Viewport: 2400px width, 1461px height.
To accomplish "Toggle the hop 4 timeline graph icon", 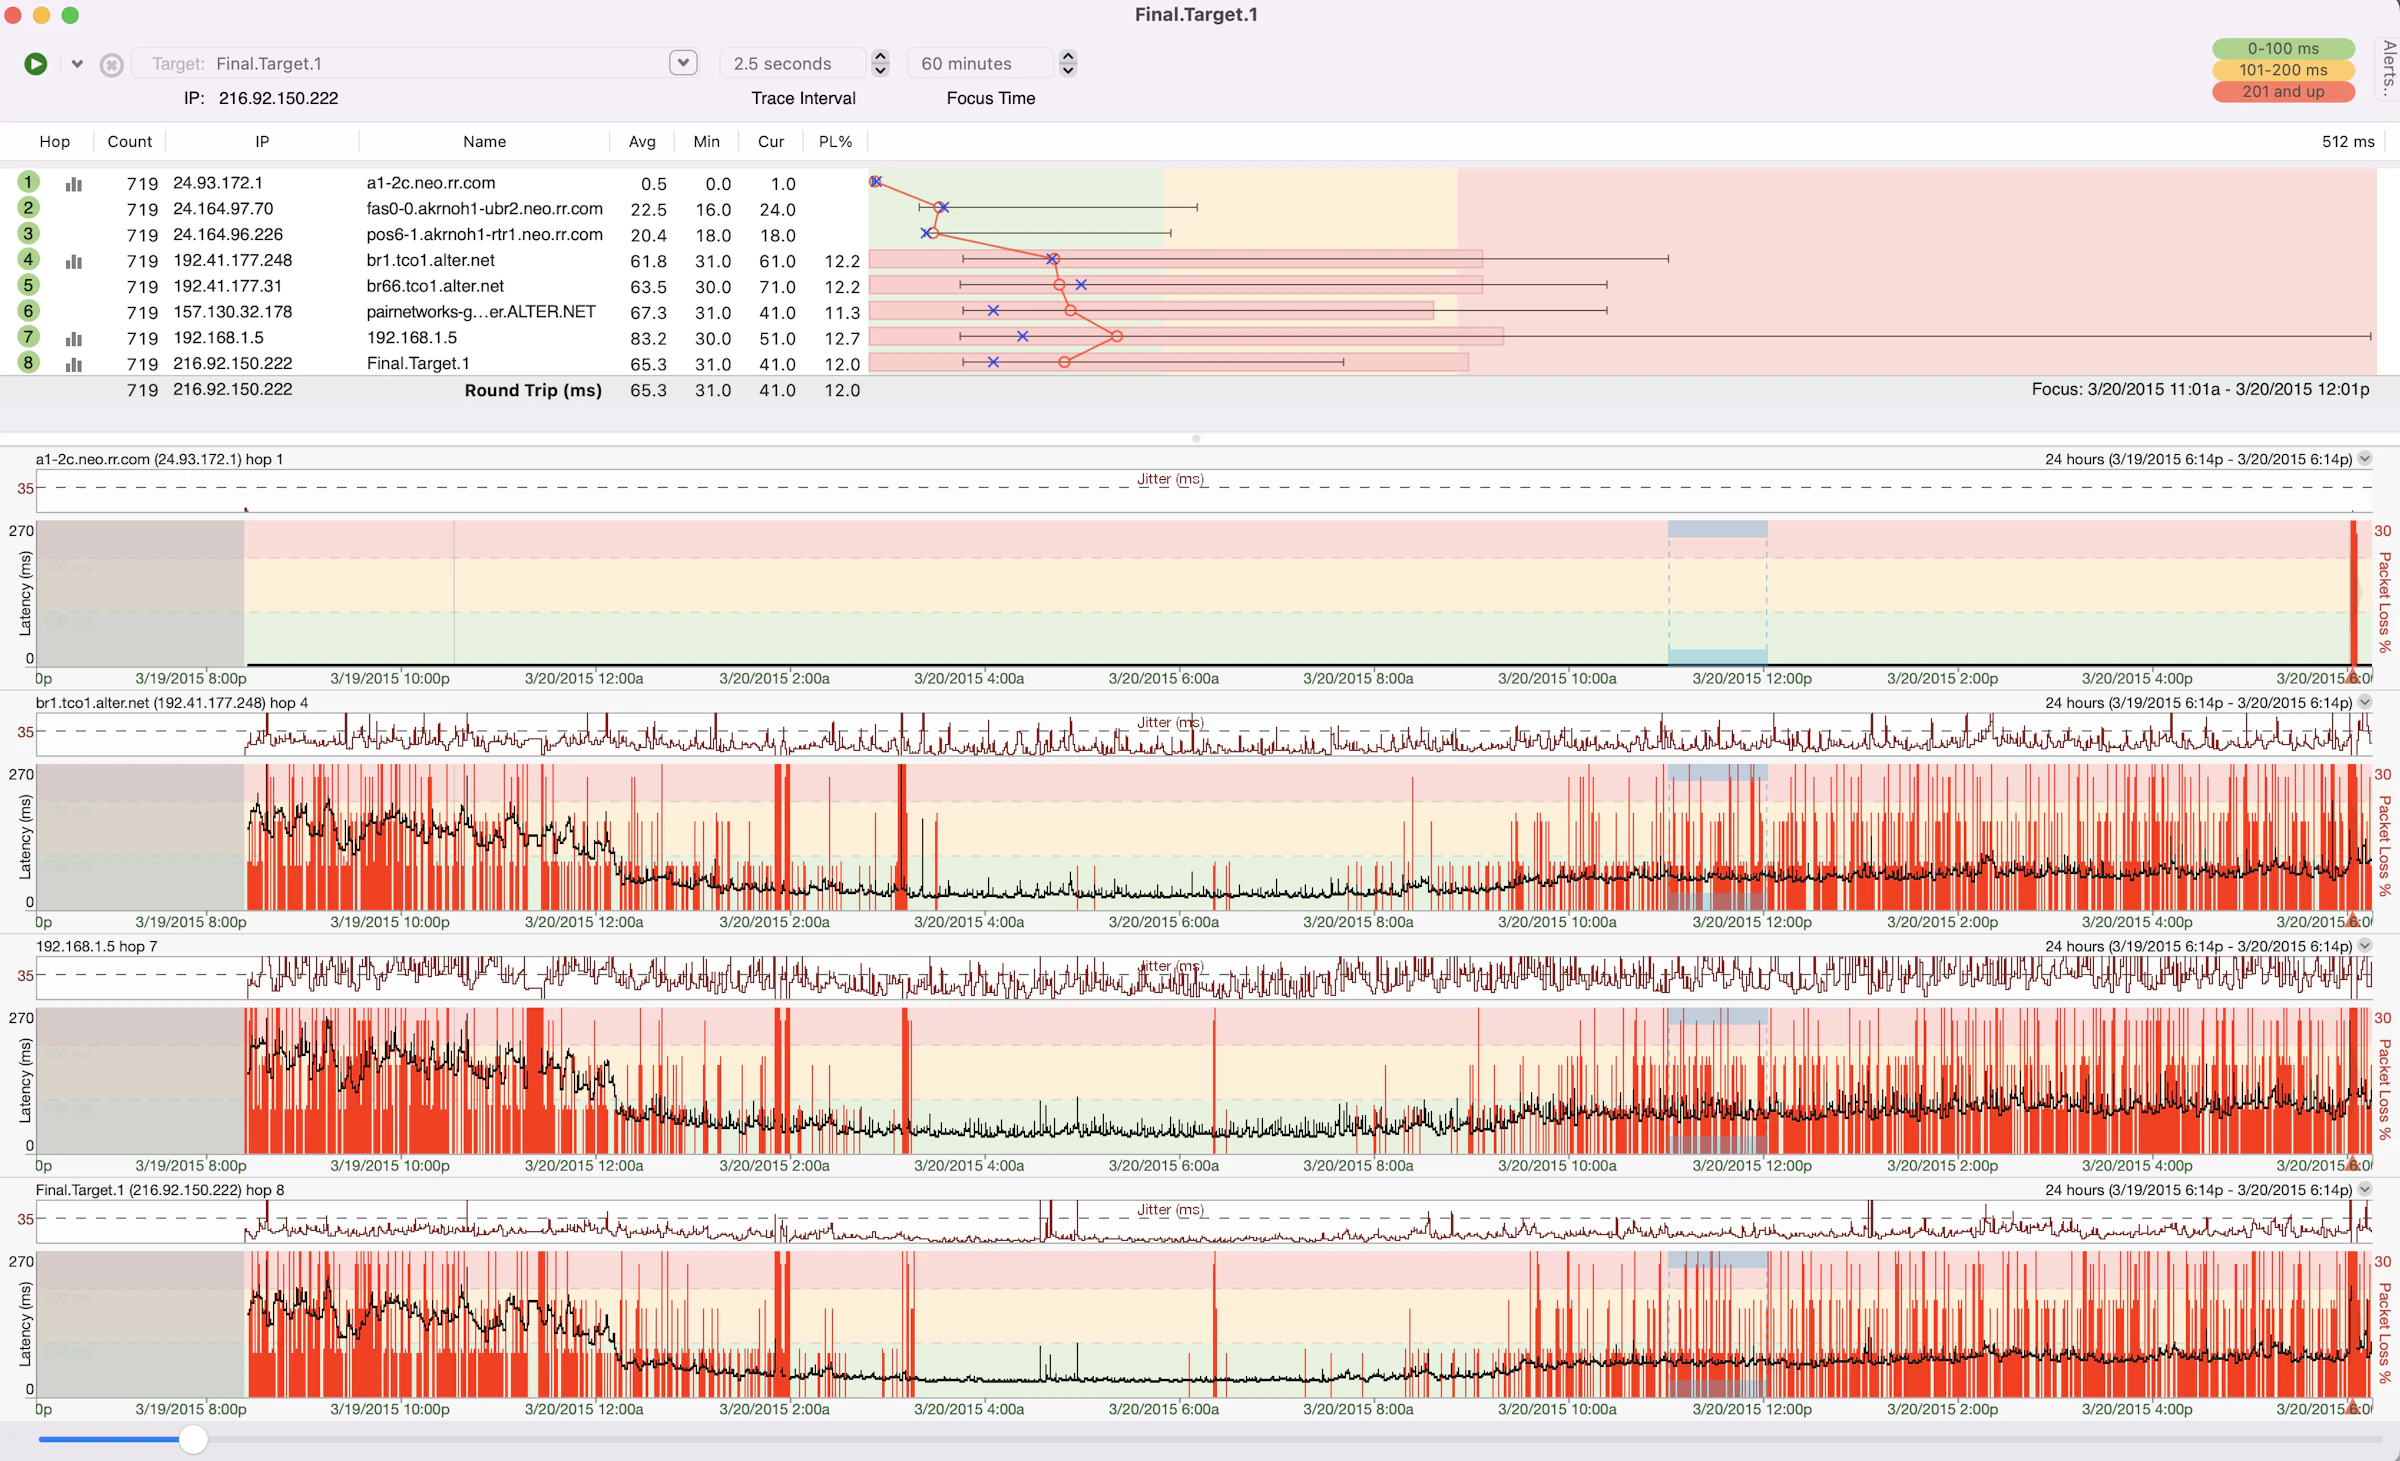I will pos(74,262).
